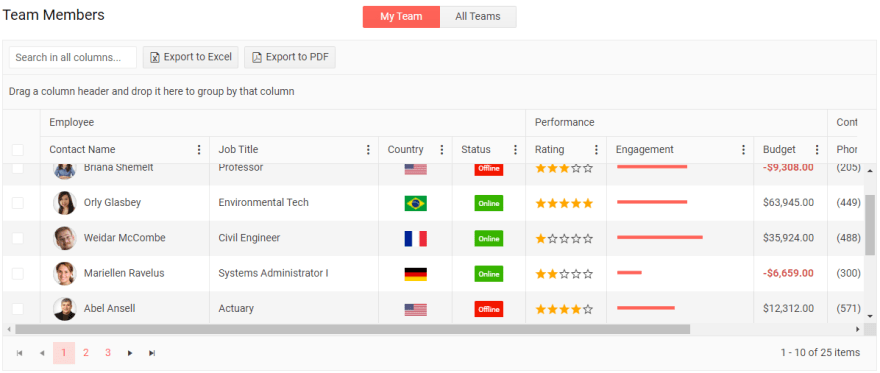Export the grid to Excel
This screenshot has height=373, width=880.
(191, 57)
